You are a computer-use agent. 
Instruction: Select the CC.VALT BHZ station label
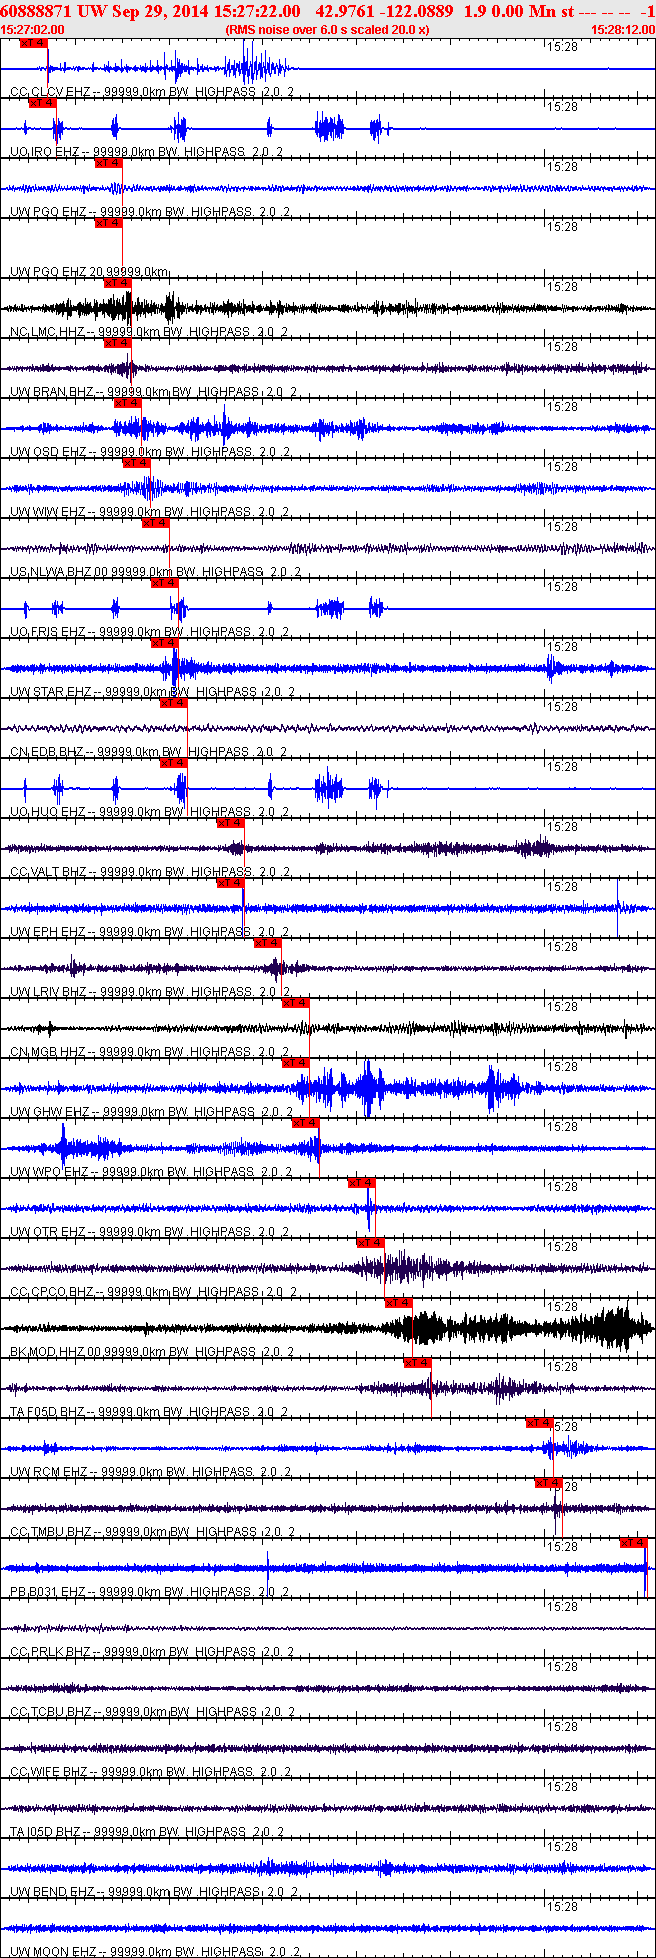pos(151,872)
